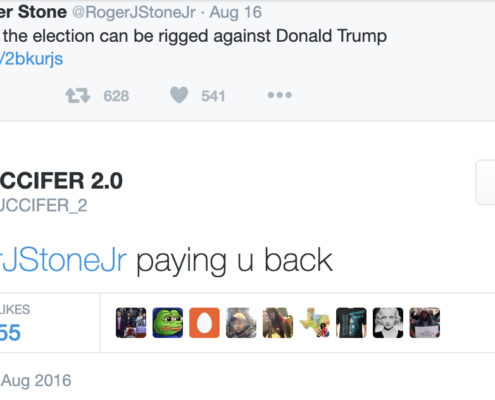The image size is (495, 400).
Task: Like the tweet using the heart icon
Action: (179, 95)
